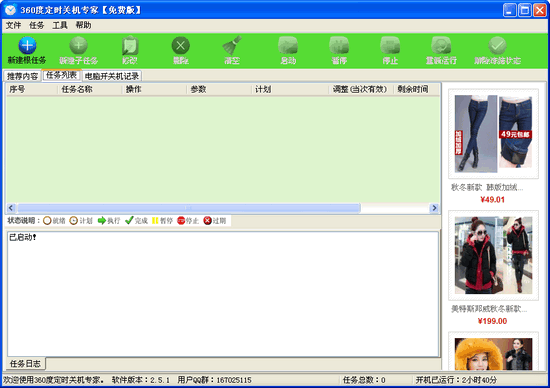Click the 开机已运行 uptime status text
Screen dimensions: 550x388
[456, 380]
